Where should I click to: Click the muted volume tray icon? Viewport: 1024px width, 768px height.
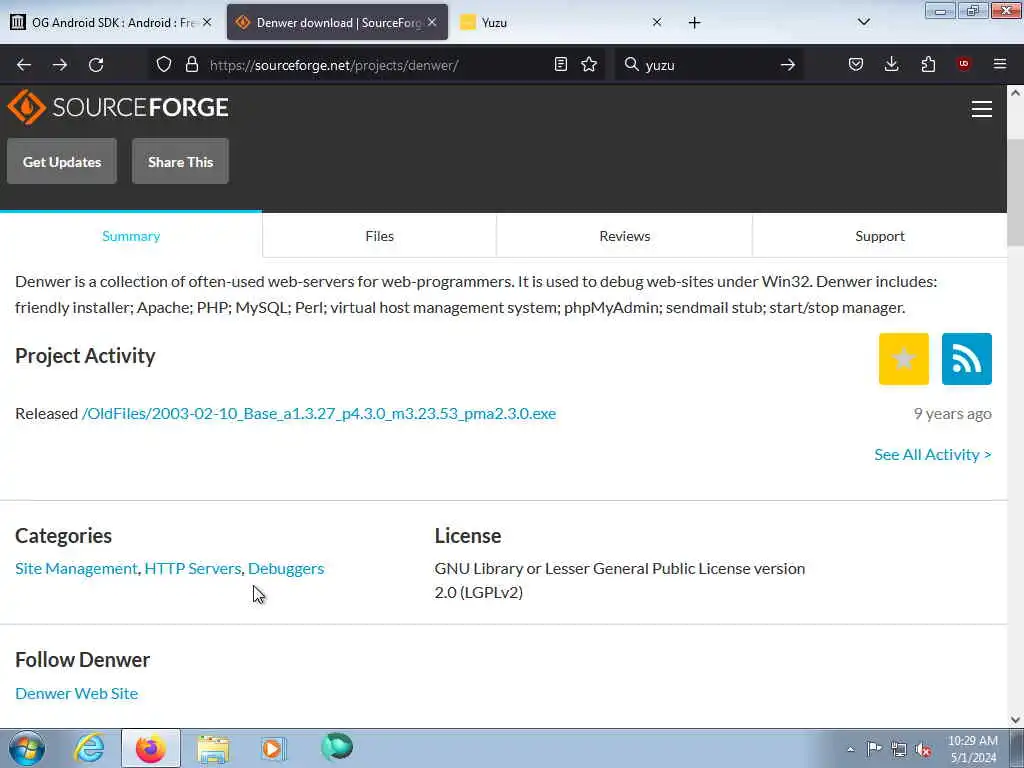point(923,749)
